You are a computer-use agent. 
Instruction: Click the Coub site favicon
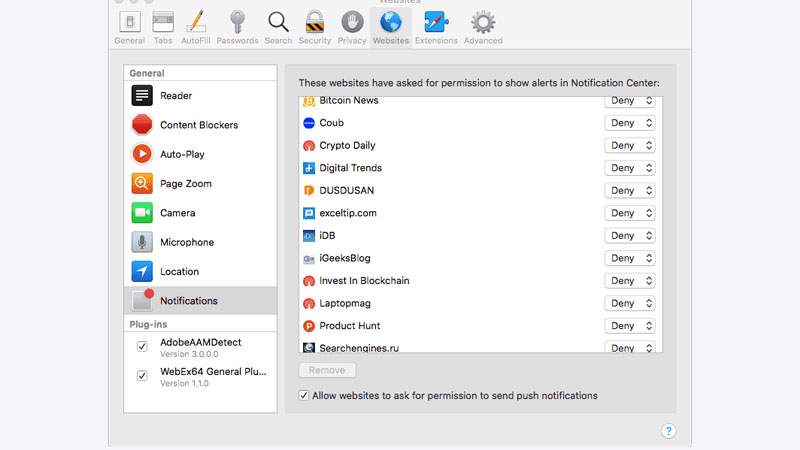pos(309,123)
